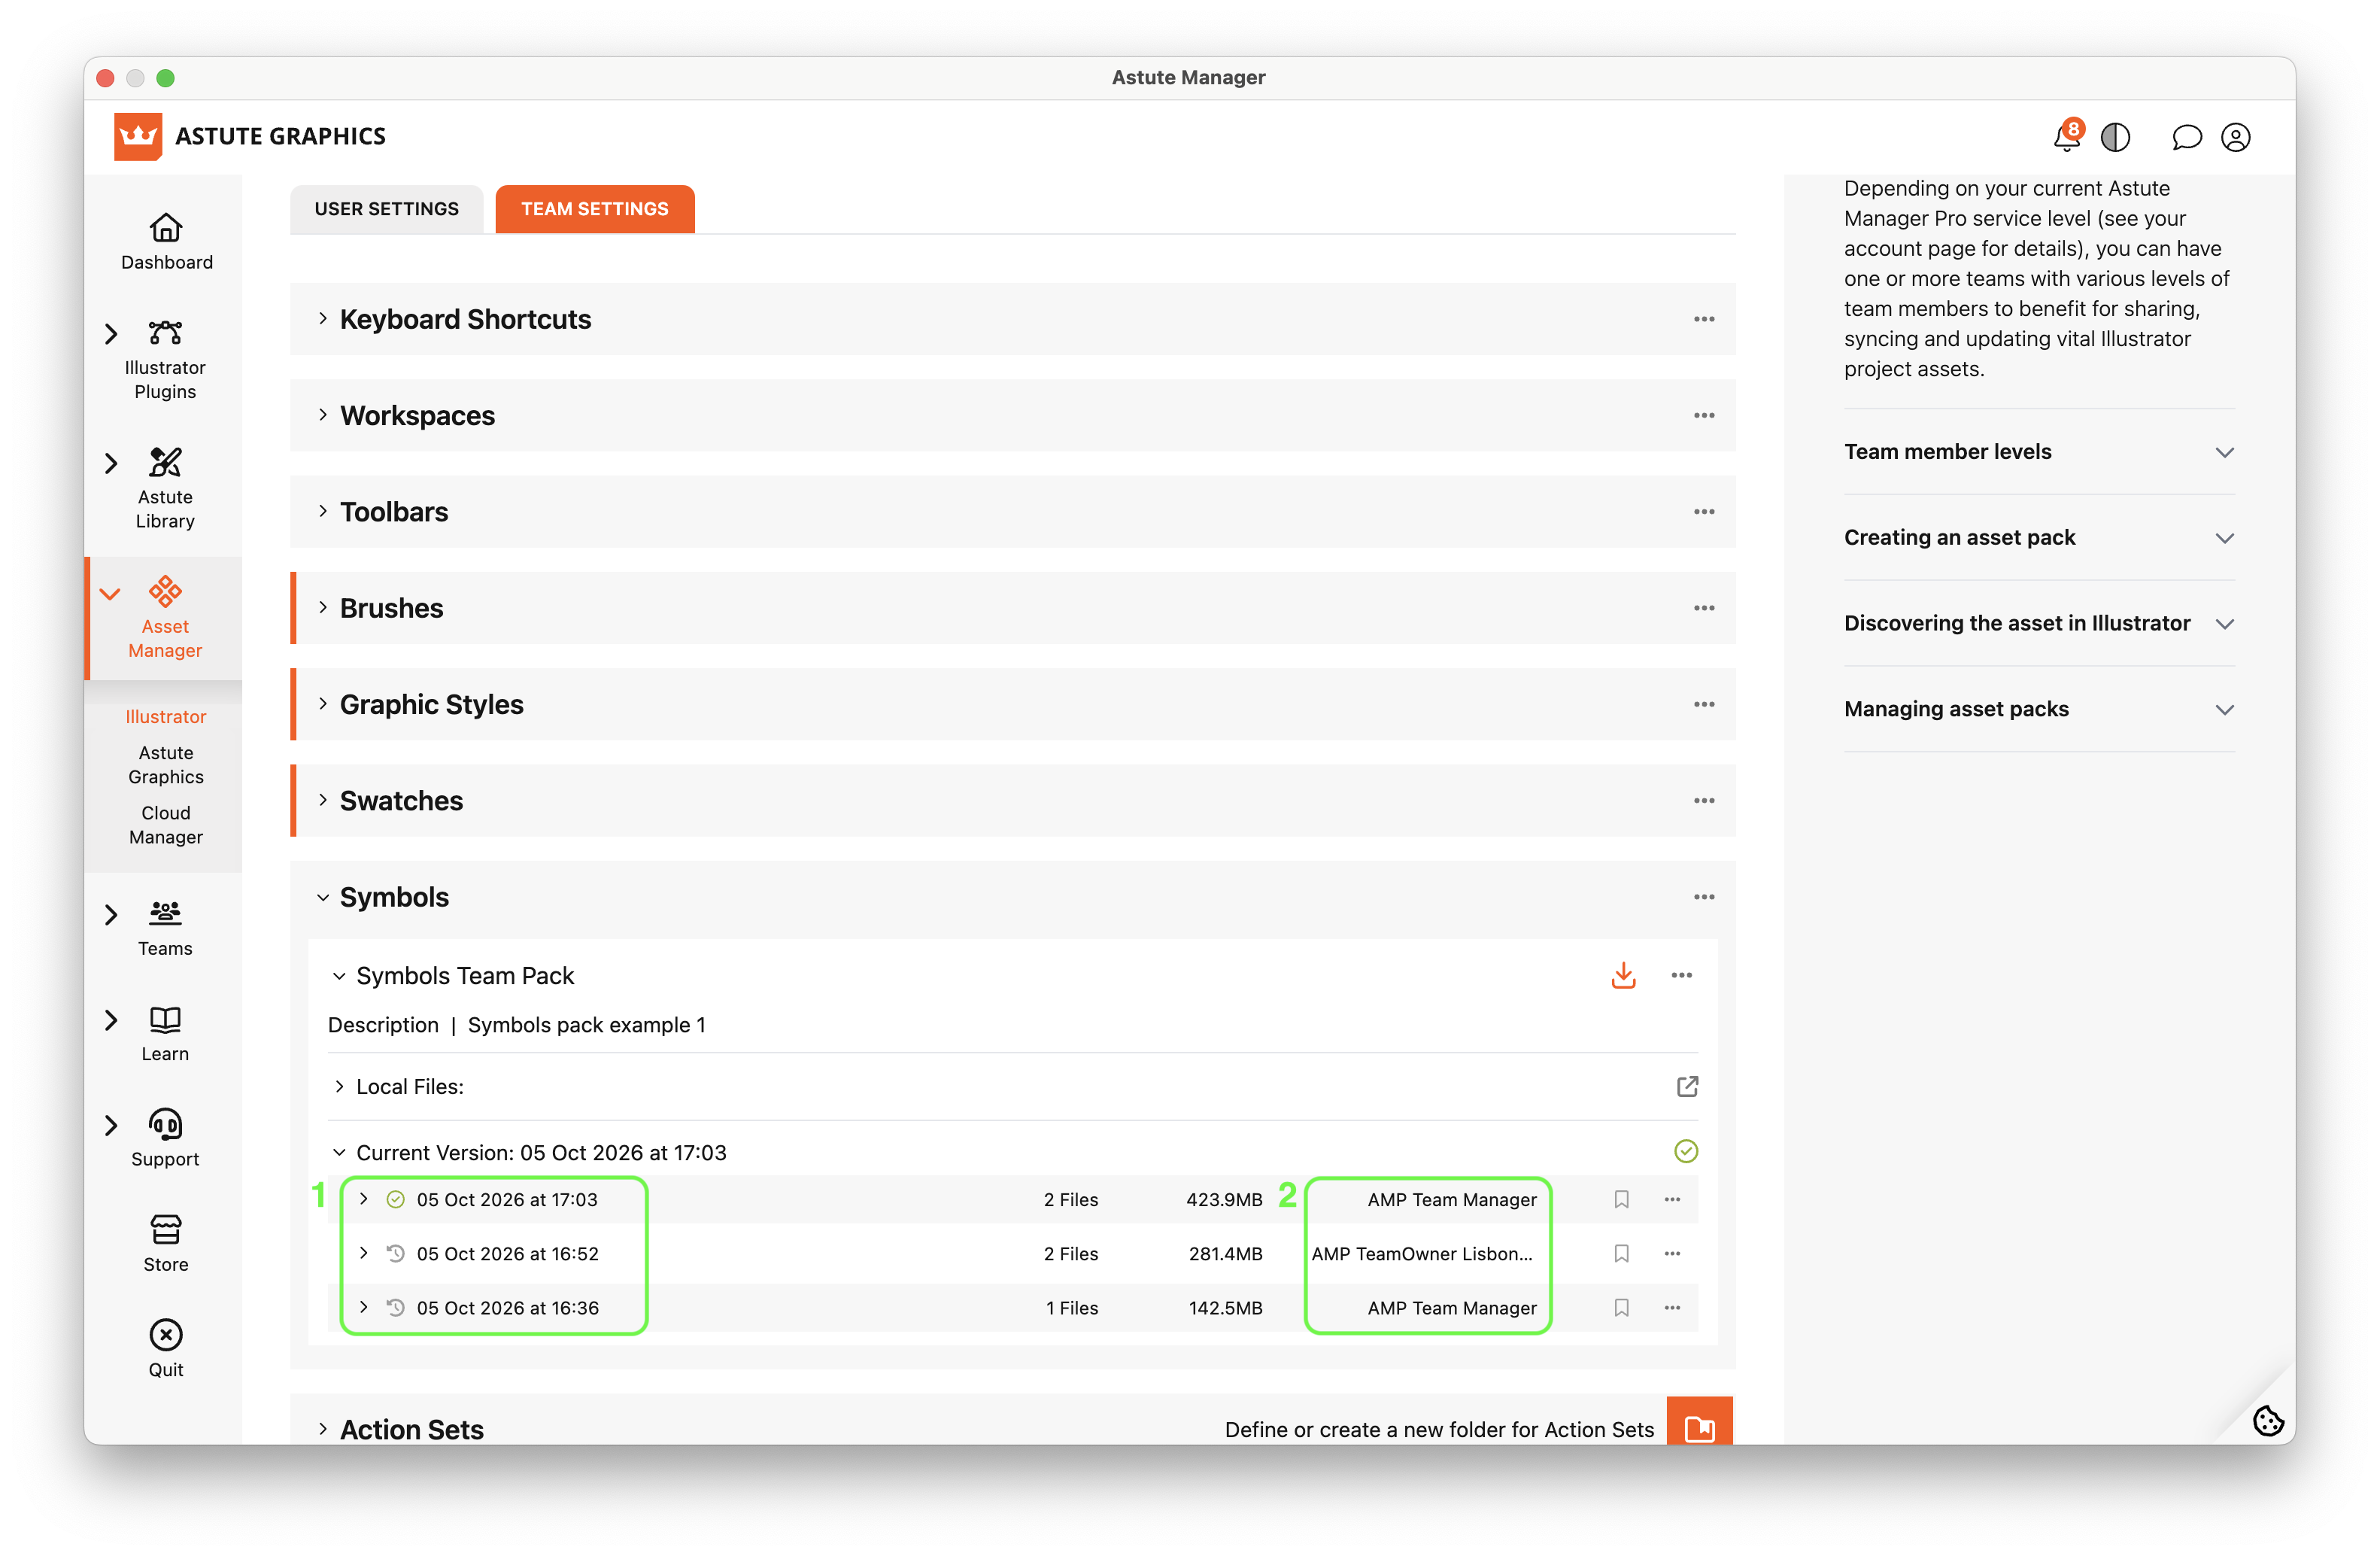Screen dimensions: 2380x1556
Task: Collapse the Current Version list
Action: [x=339, y=1152]
